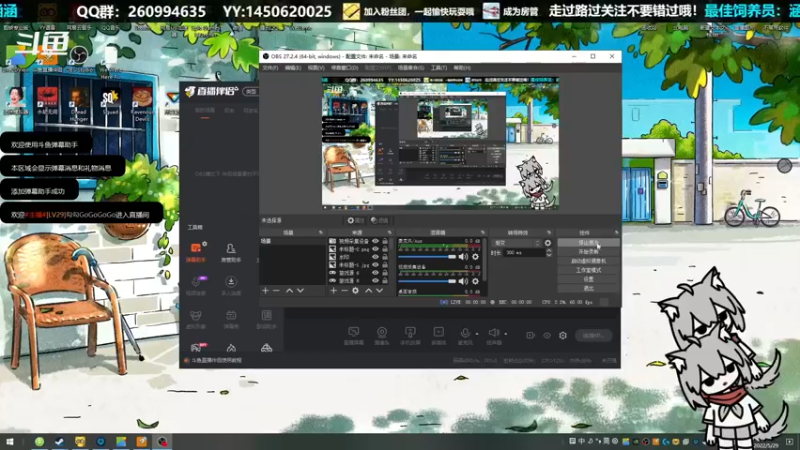Click 开始录制 to start recording

coord(588,252)
